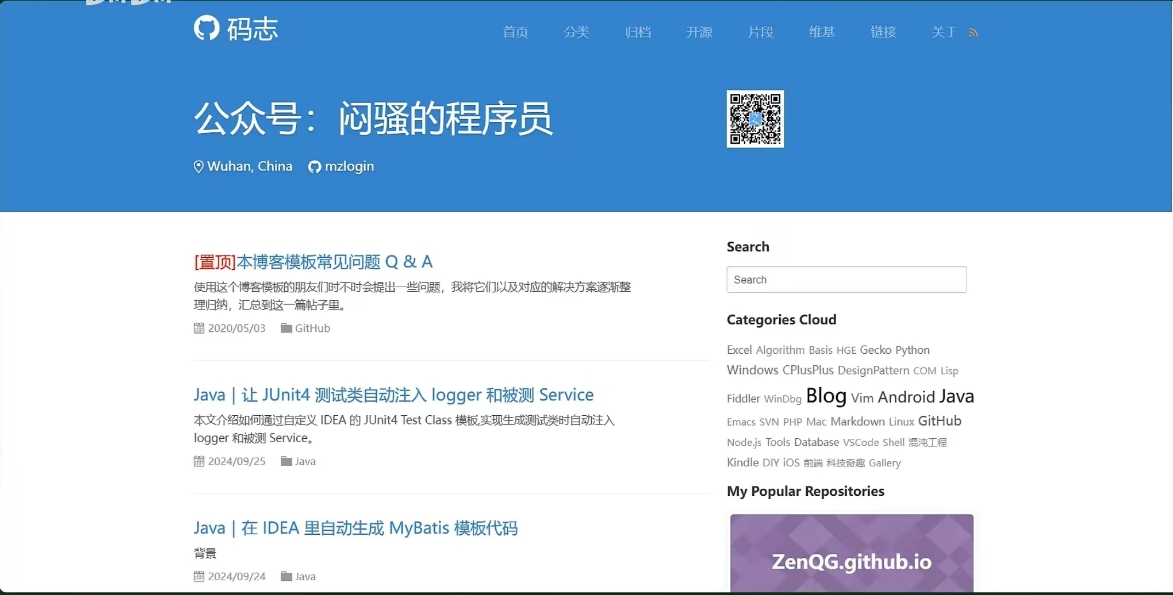The height and width of the screenshot is (595, 1173).
Task: Select CPlusPlus category tag
Action: (808, 370)
